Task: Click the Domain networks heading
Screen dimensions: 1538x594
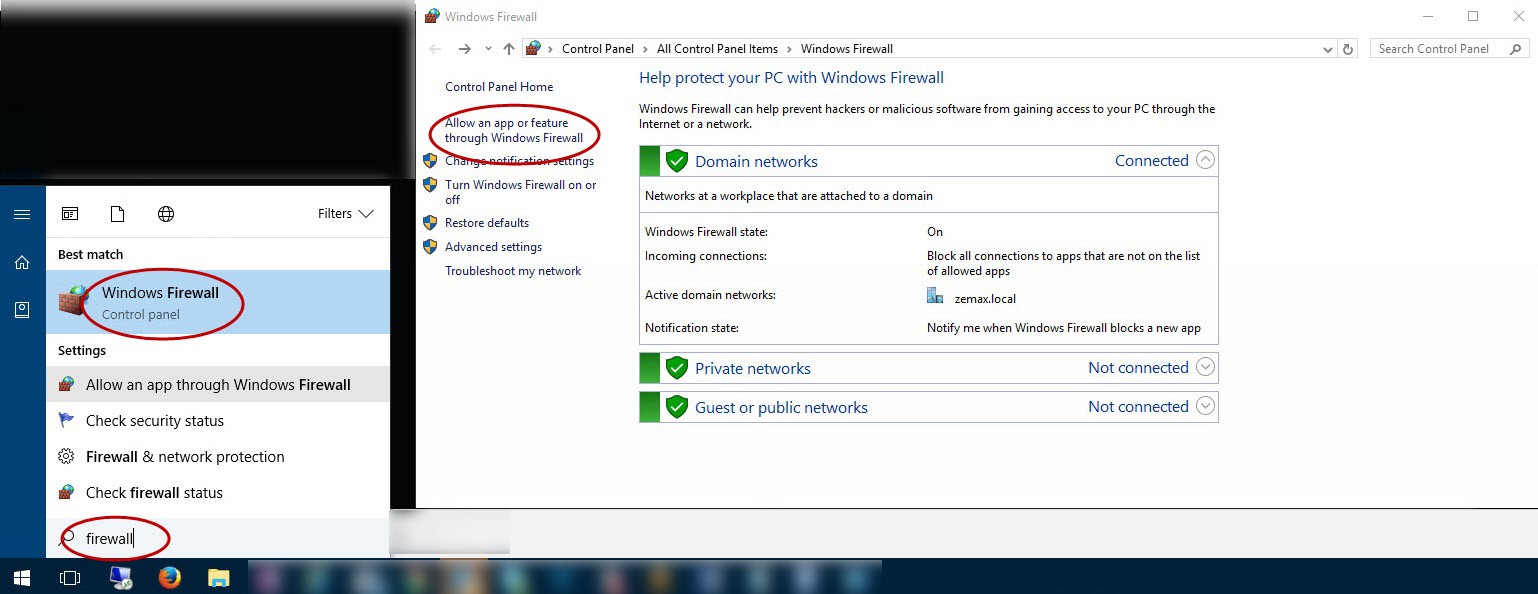Action: [x=756, y=162]
